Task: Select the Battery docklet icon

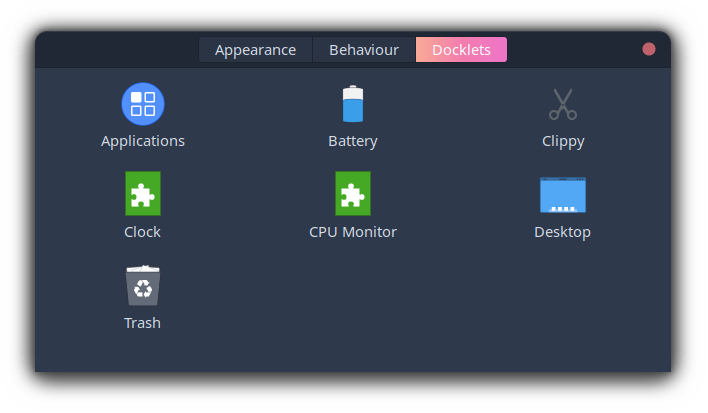Action: (x=353, y=104)
